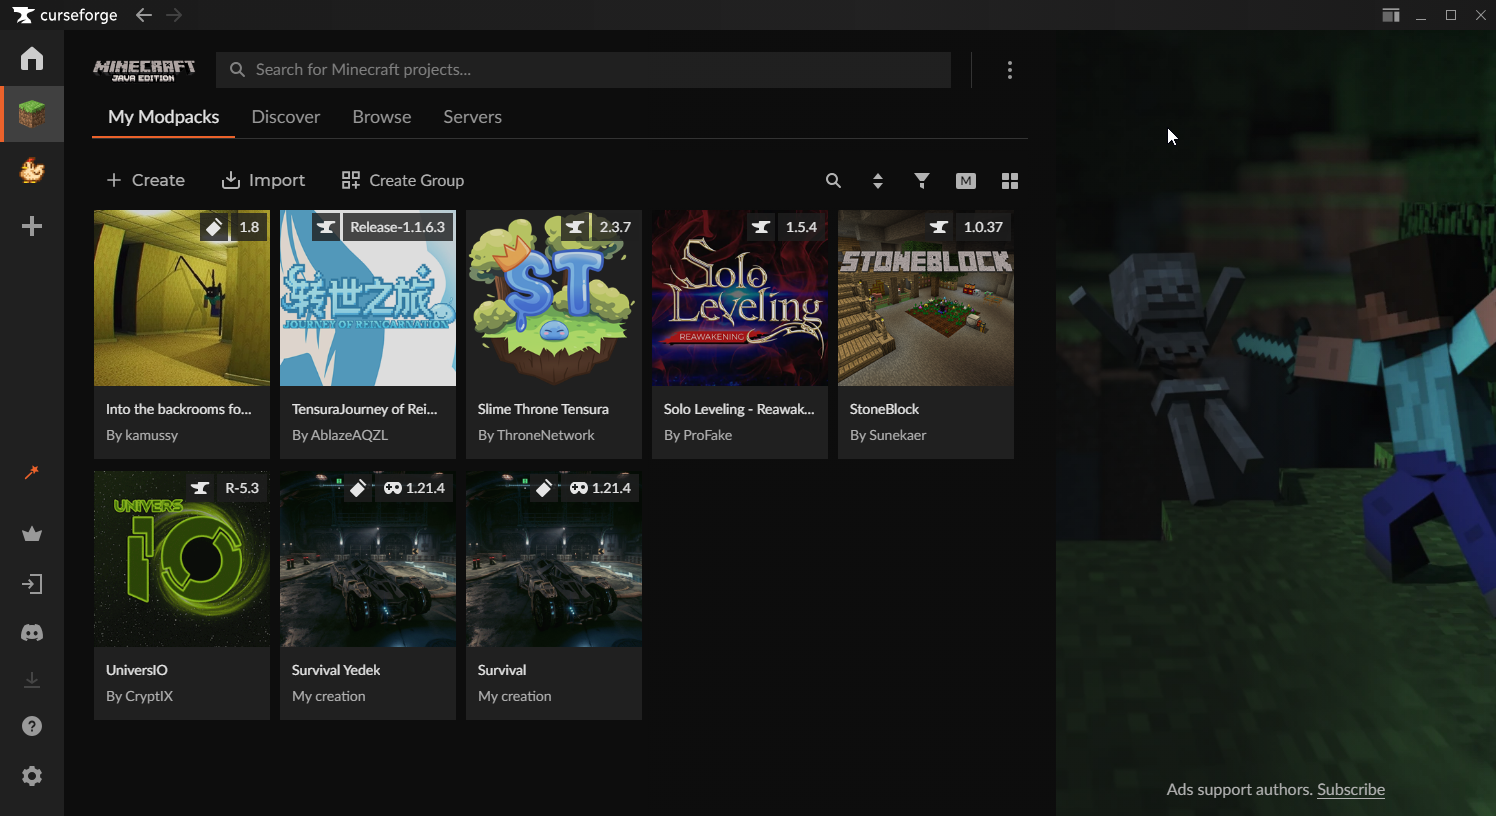Viewport: 1496px width, 816px height.
Task: Open settings with the gear icon
Action: click(x=32, y=776)
